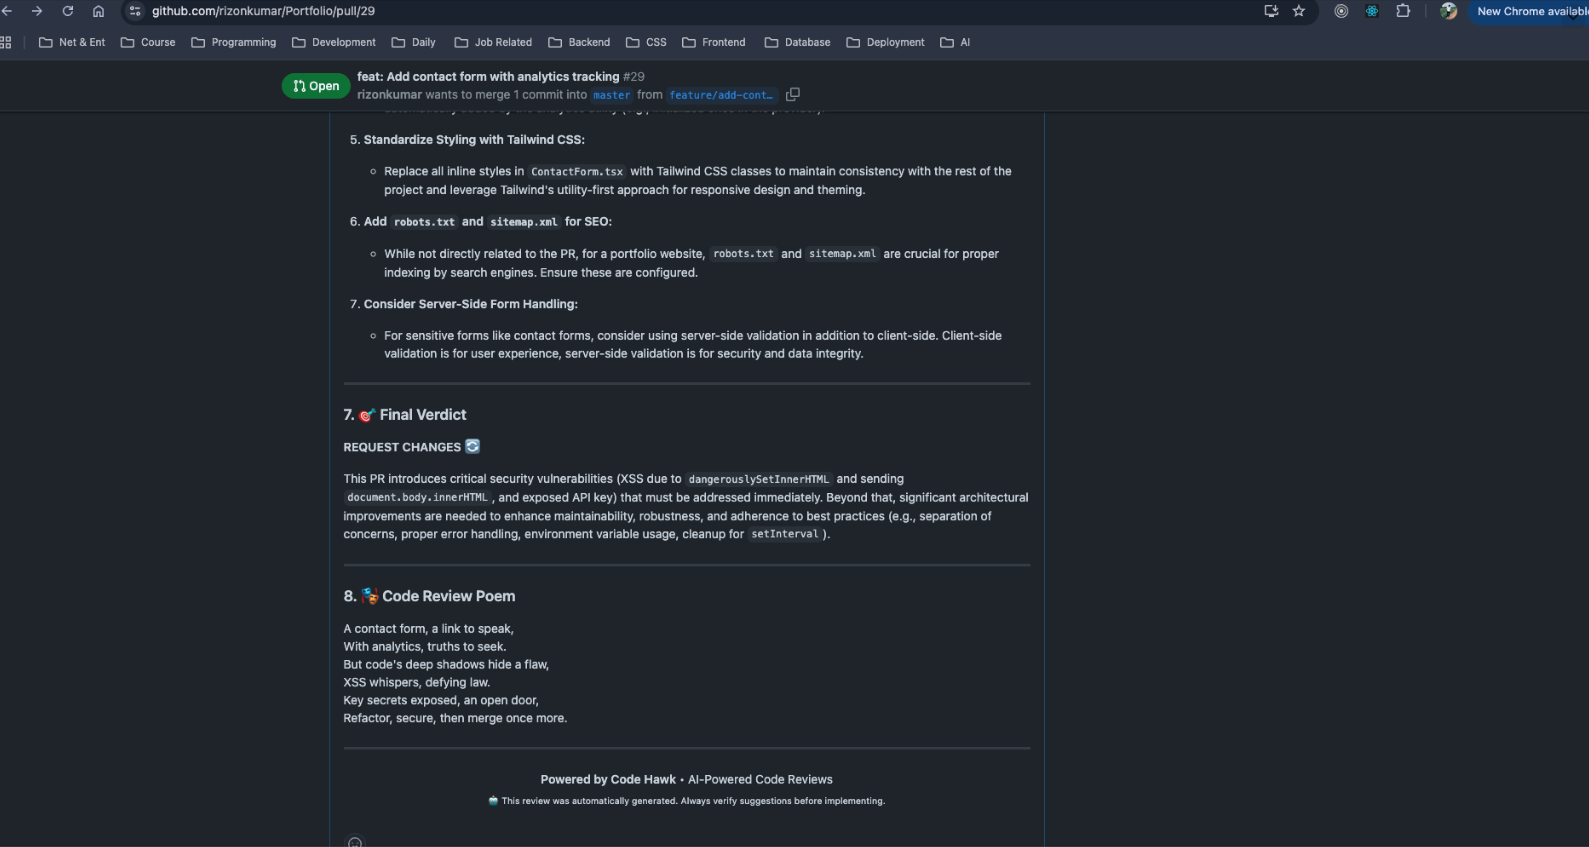Click poem line 'Refactor, secure, then merge once more.'
1589x847 pixels.
coord(455,718)
